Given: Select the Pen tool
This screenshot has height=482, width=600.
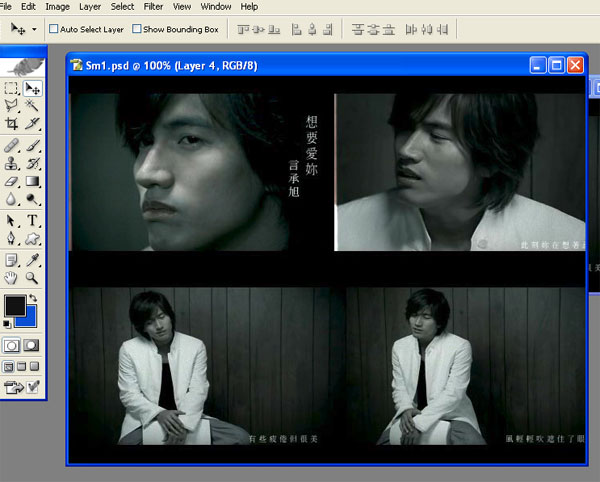Looking at the screenshot, I should pos(11,238).
